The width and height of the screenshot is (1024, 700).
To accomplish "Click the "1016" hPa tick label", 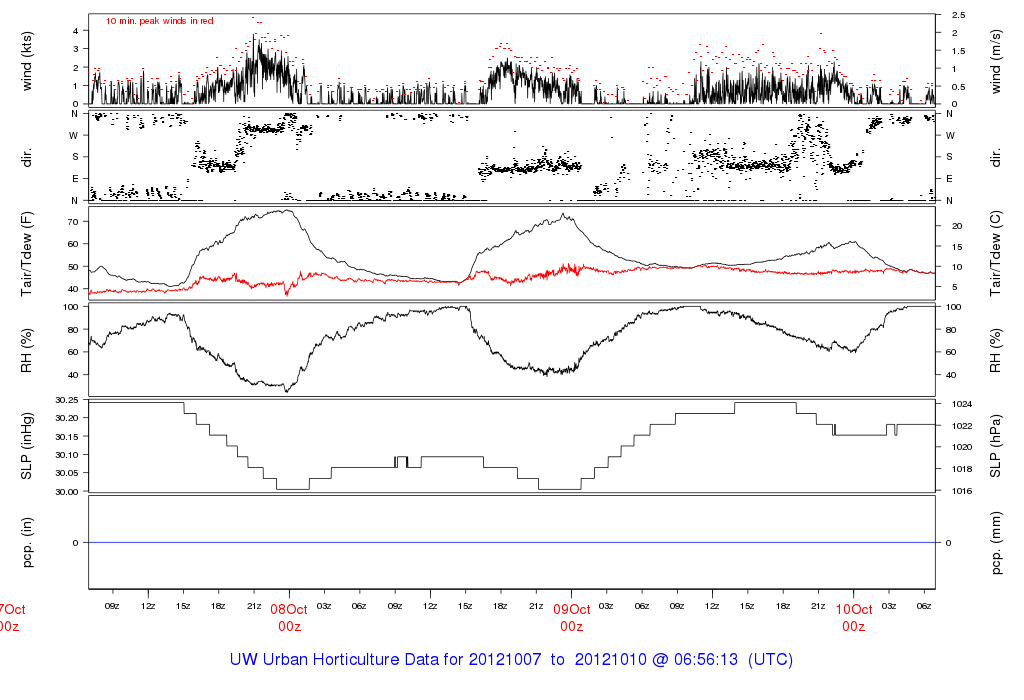I will point(962,491).
